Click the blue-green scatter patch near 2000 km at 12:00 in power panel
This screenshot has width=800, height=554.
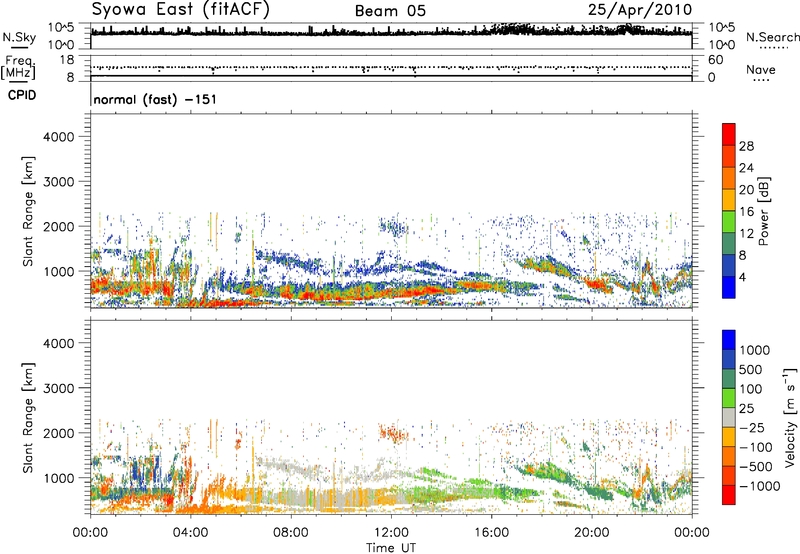394,225
